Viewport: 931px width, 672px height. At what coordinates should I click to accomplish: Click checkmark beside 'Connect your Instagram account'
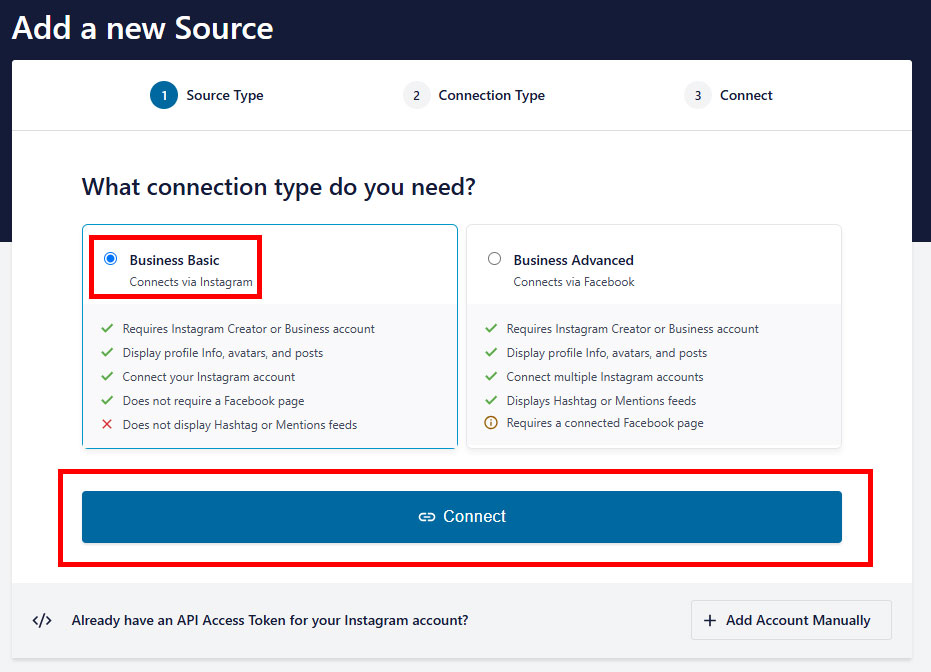click(107, 376)
